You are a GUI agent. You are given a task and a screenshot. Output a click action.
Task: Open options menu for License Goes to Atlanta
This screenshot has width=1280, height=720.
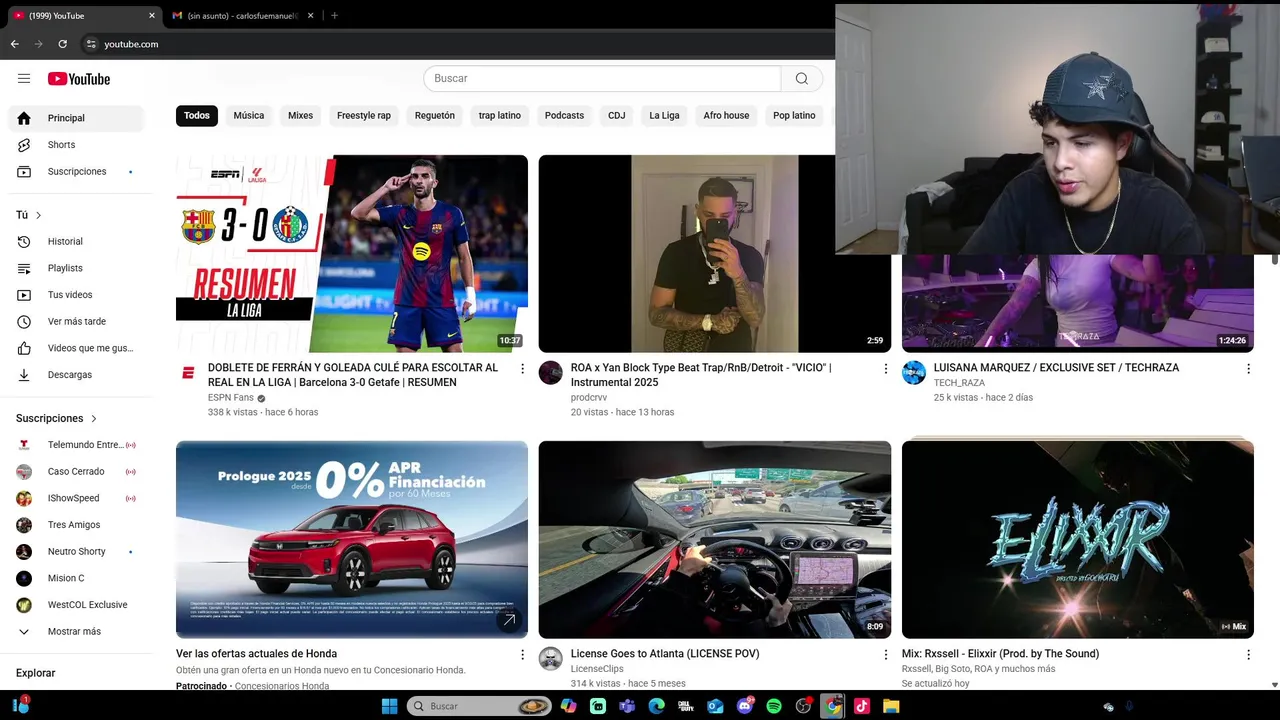(x=885, y=655)
